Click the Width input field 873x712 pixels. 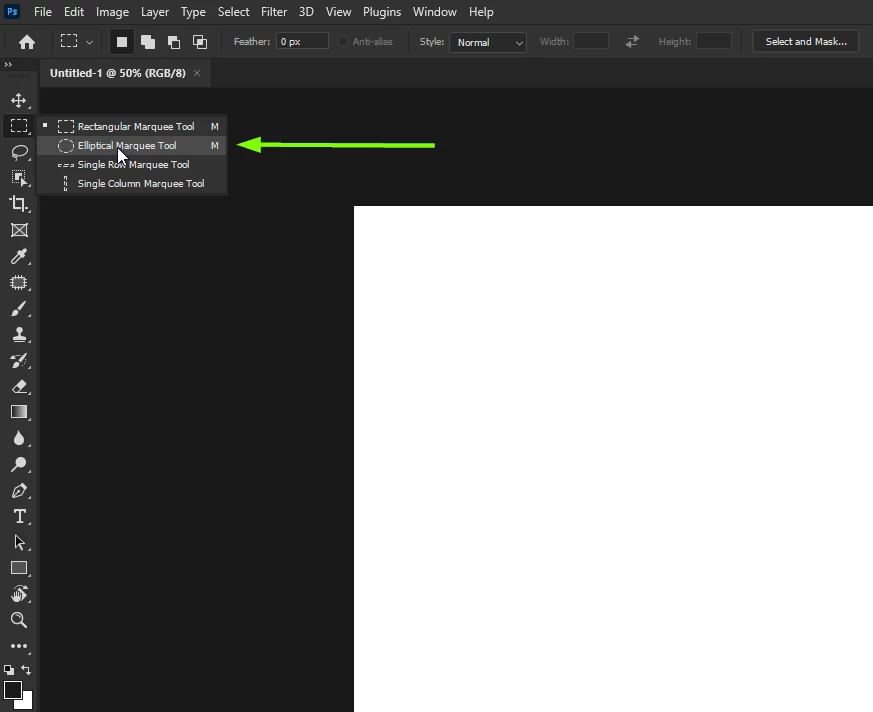591,41
